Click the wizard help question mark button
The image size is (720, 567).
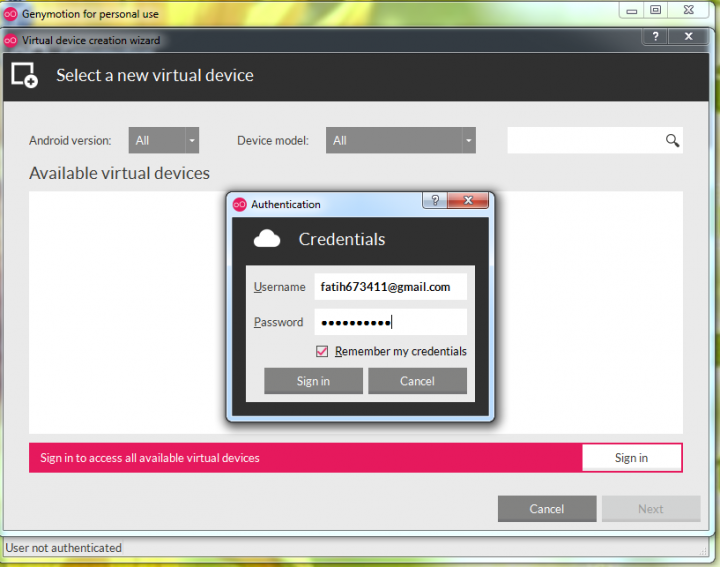(x=655, y=36)
